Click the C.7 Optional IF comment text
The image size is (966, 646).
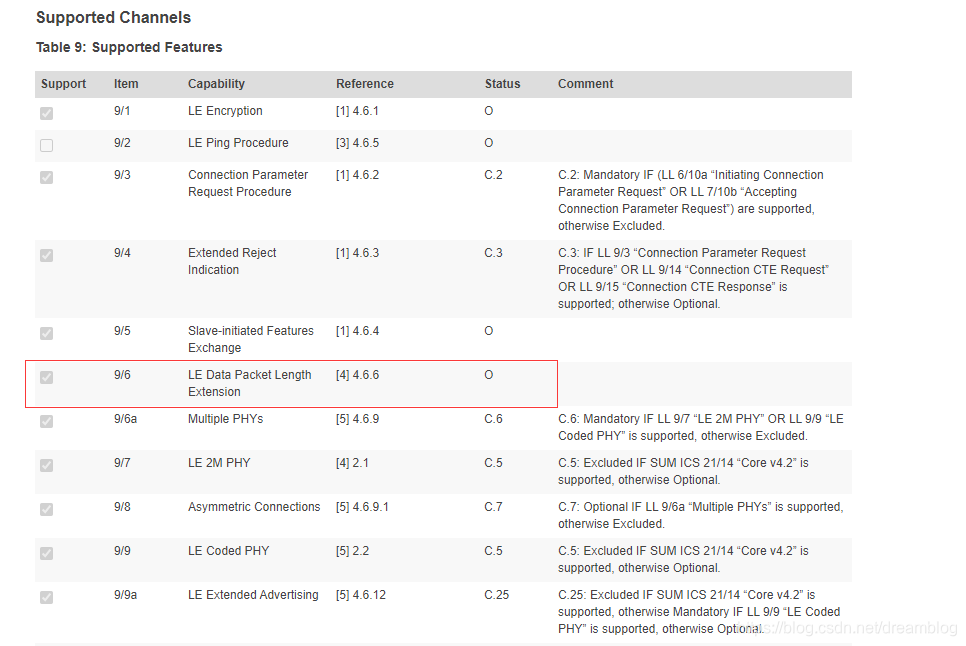tap(700, 515)
